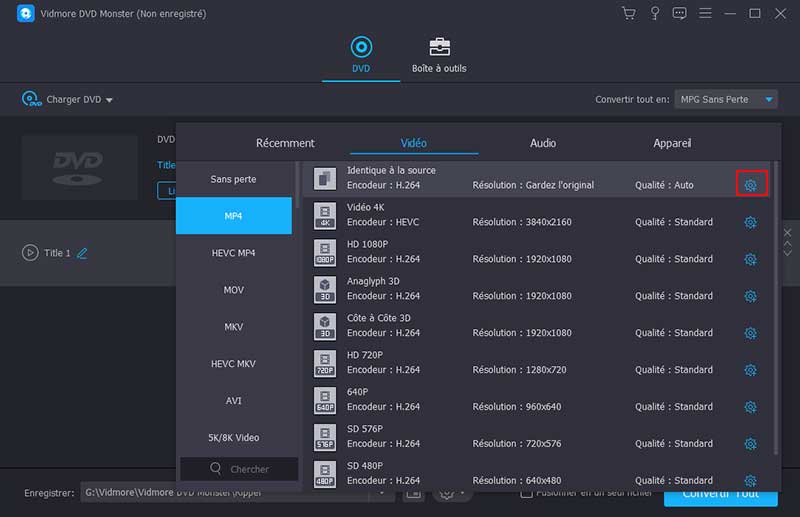
Task: Click the shopping cart purchase icon
Action: point(628,14)
